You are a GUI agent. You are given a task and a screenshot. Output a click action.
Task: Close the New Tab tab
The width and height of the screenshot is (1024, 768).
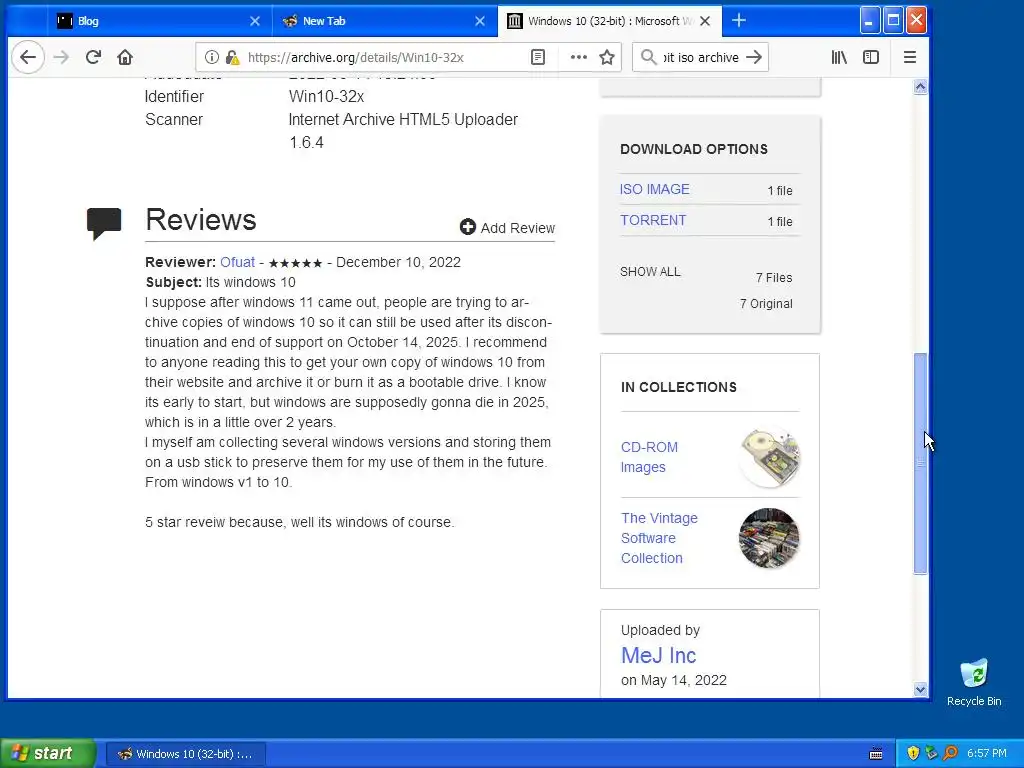pos(479,21)
